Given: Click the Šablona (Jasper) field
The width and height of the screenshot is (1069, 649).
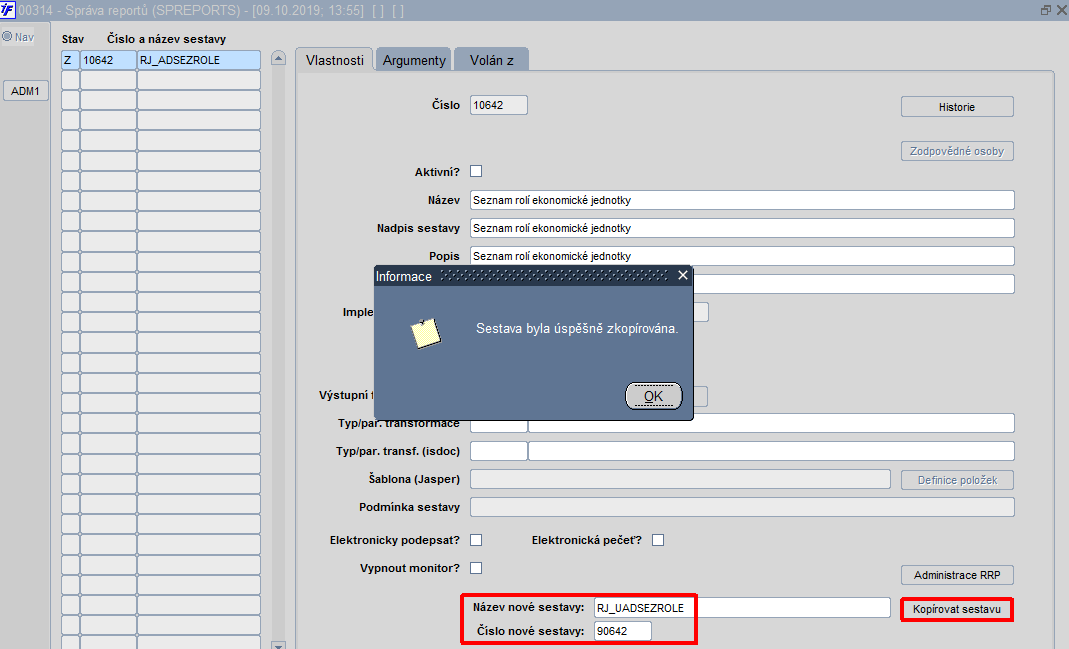Looking at the screenshot, I should [680, 479].
